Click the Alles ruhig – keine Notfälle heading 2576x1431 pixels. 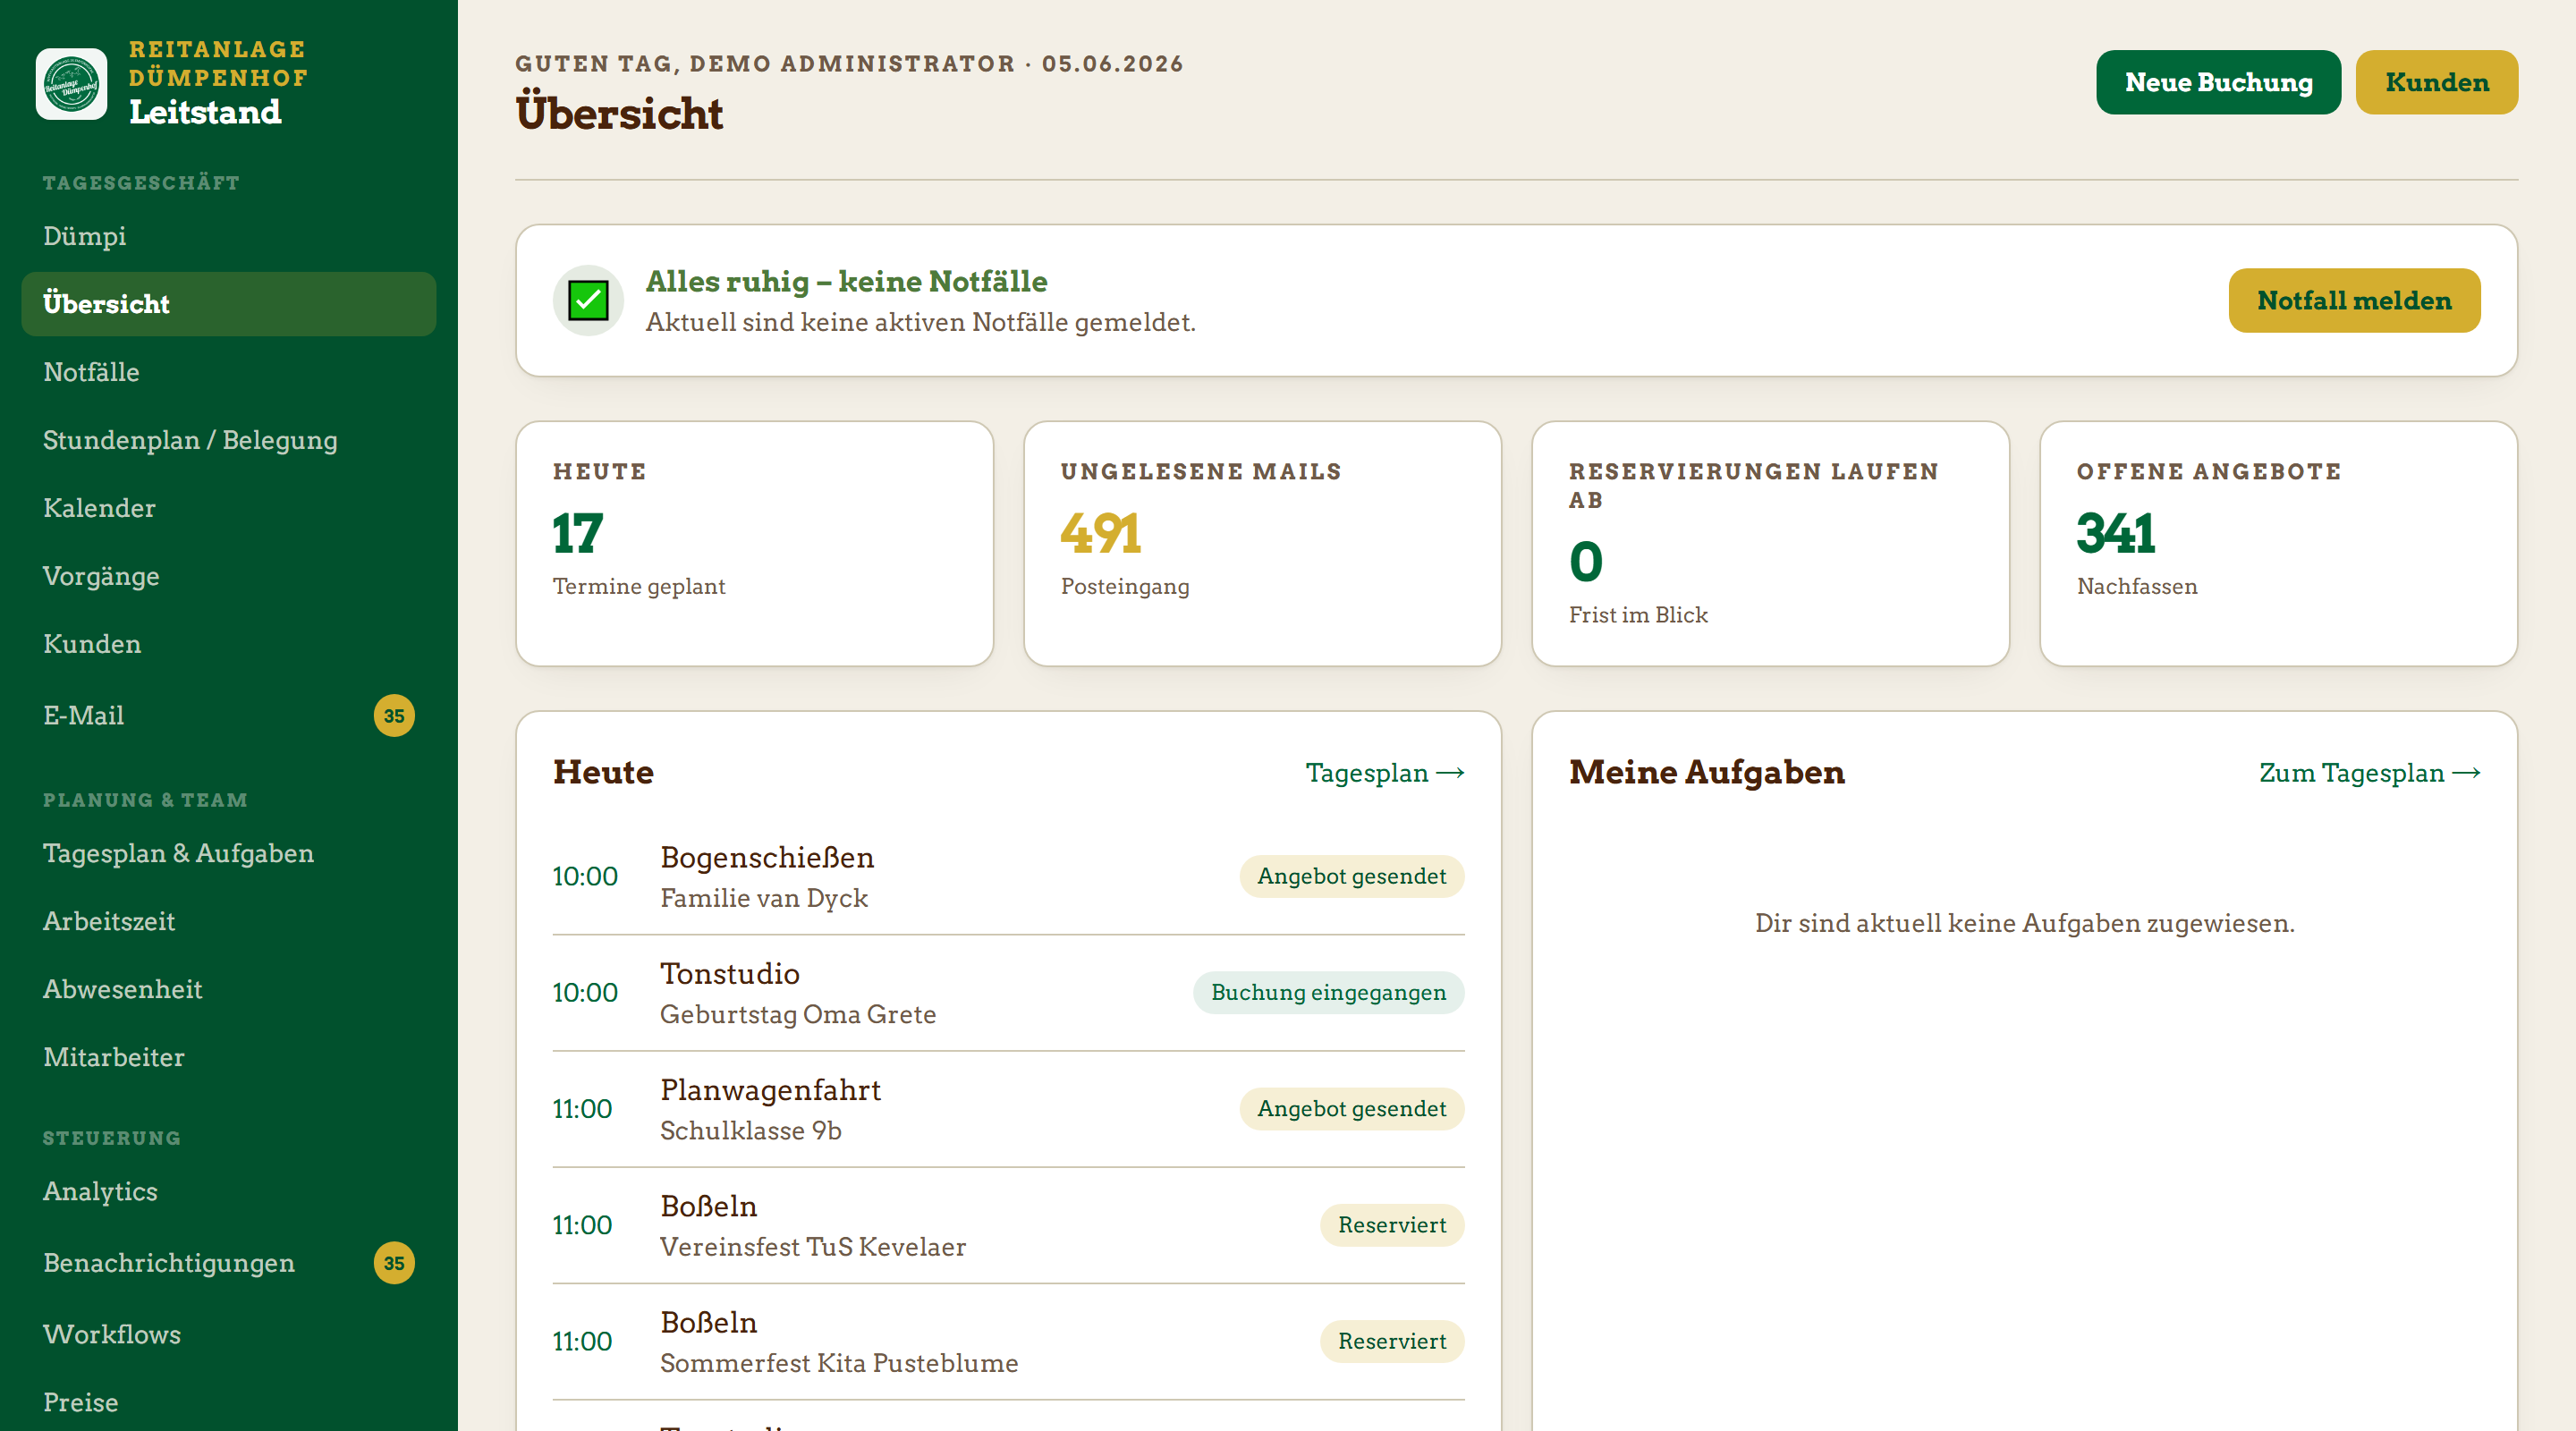click(x=846, y=281)
